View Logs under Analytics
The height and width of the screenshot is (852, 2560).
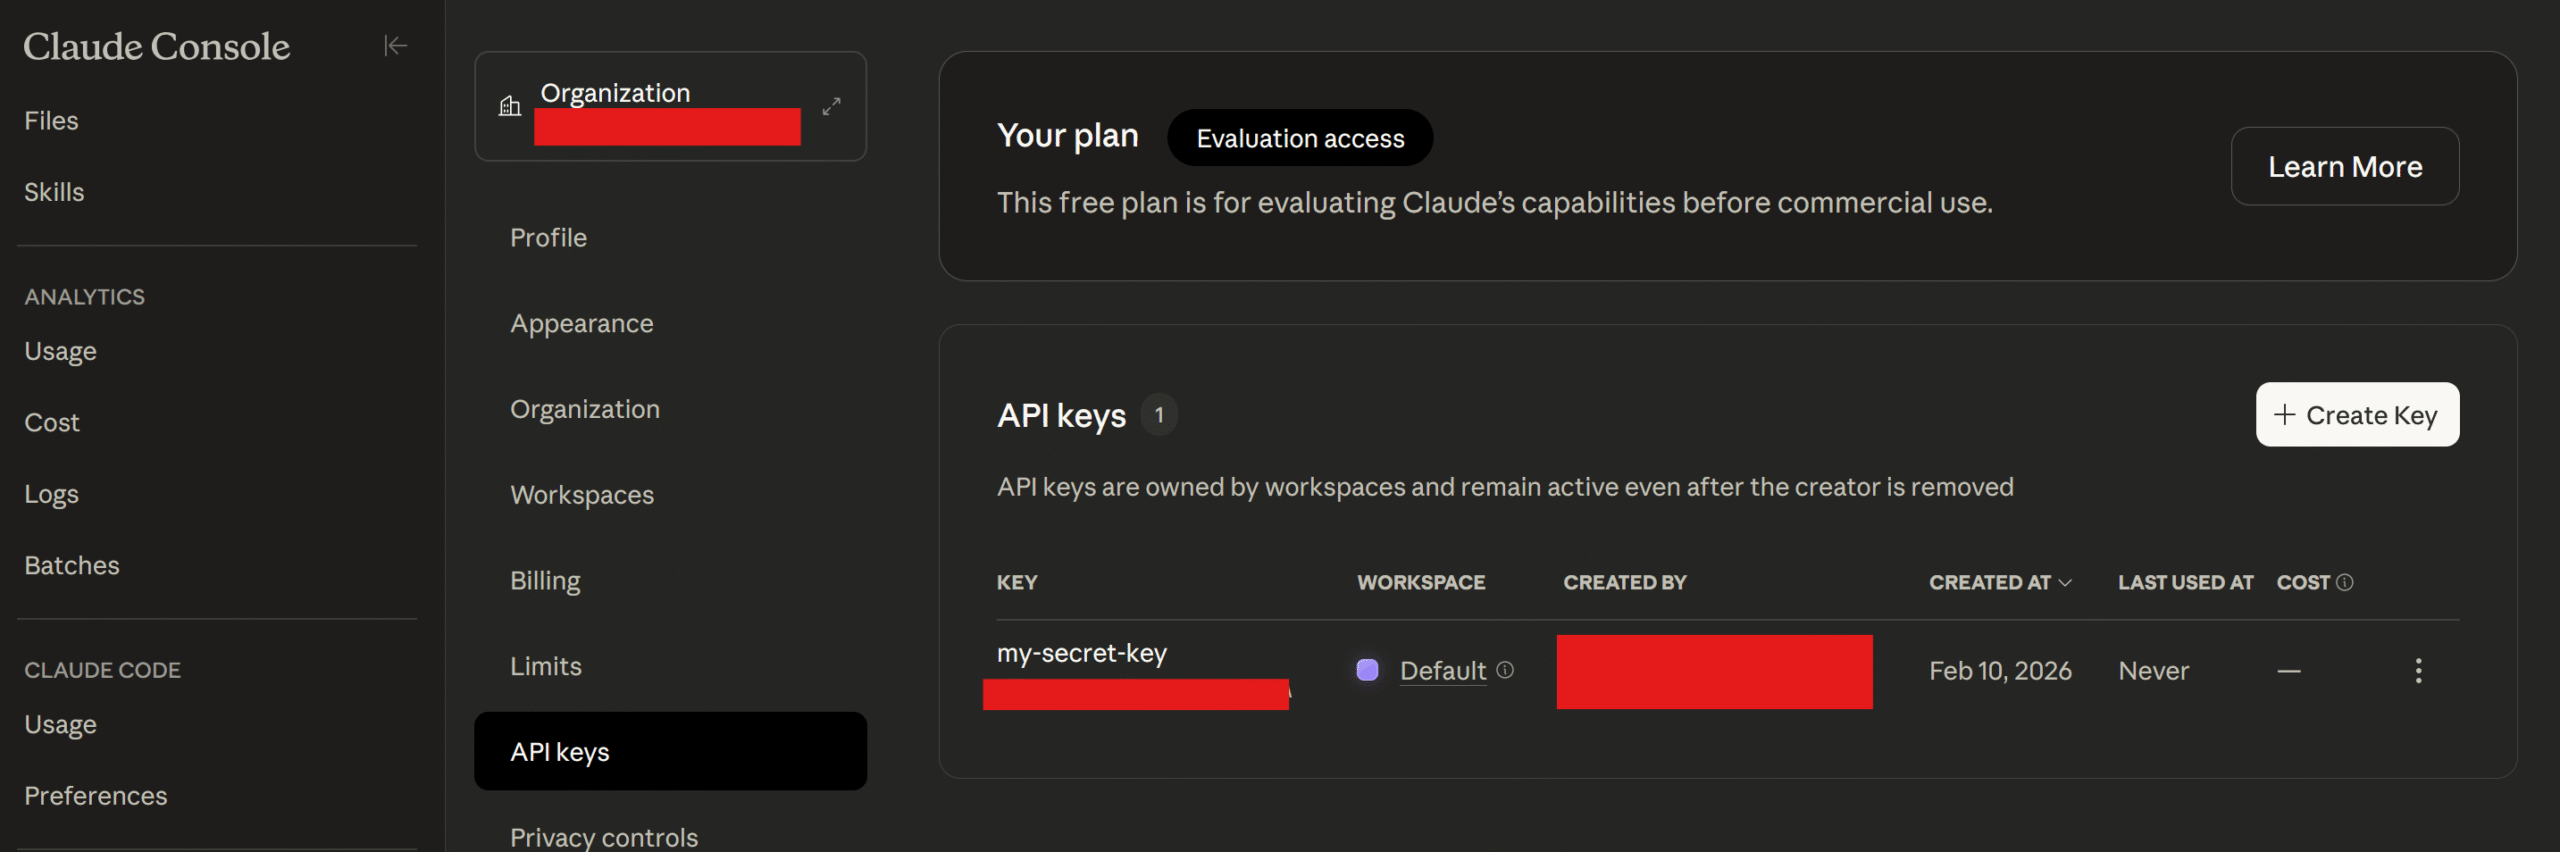[x=51, y=494]
